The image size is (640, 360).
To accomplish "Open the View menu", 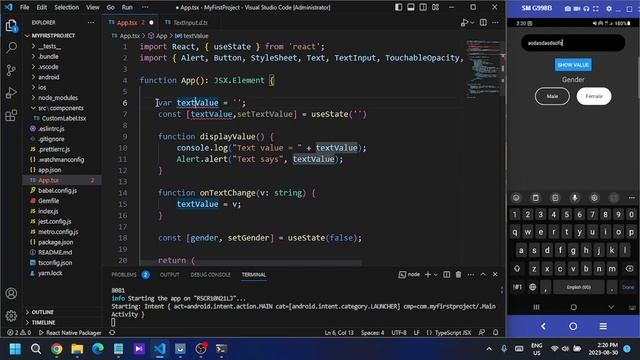I will [93, 7].
